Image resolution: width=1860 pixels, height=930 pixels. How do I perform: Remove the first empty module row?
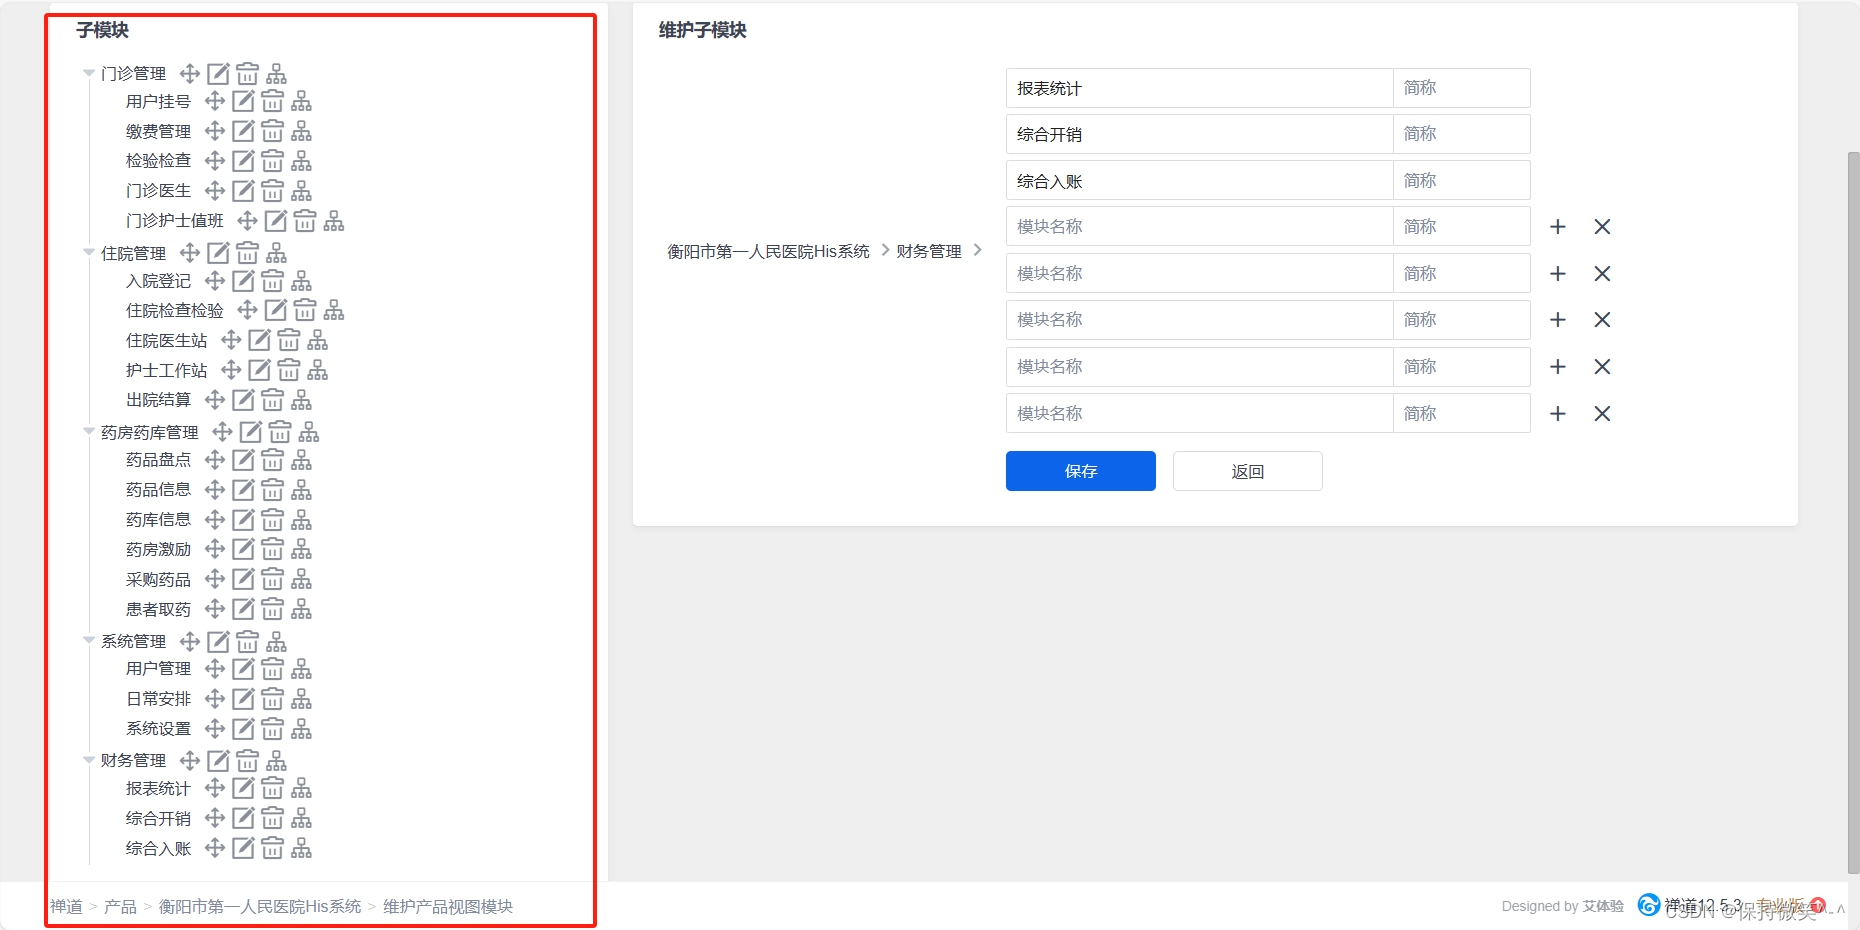click(x=1602, y=227)
